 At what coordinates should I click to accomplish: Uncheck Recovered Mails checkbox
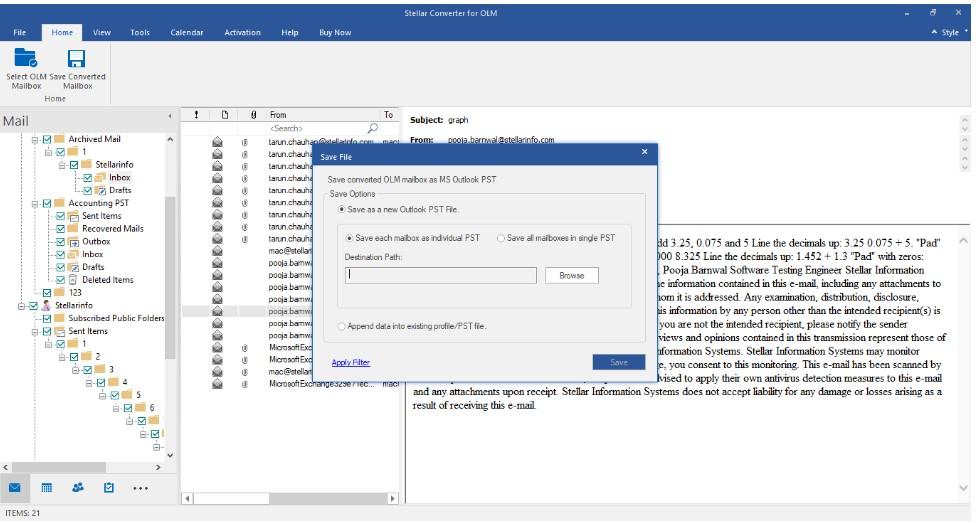coord(61,229)
